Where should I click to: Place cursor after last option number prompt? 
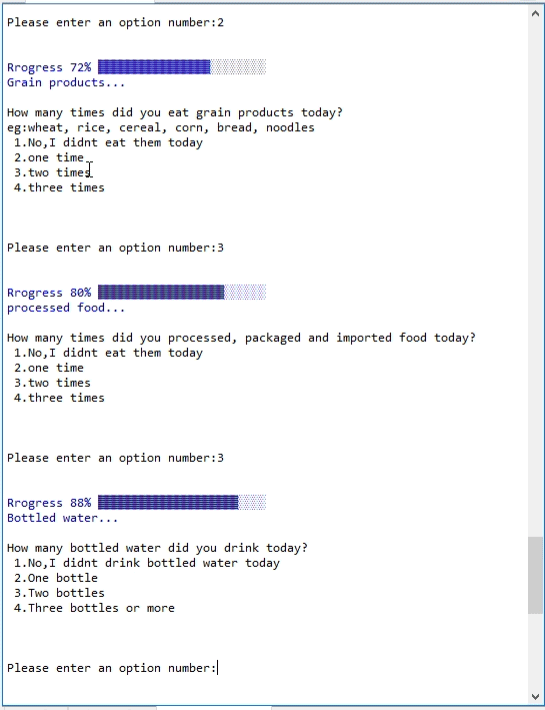218,668
